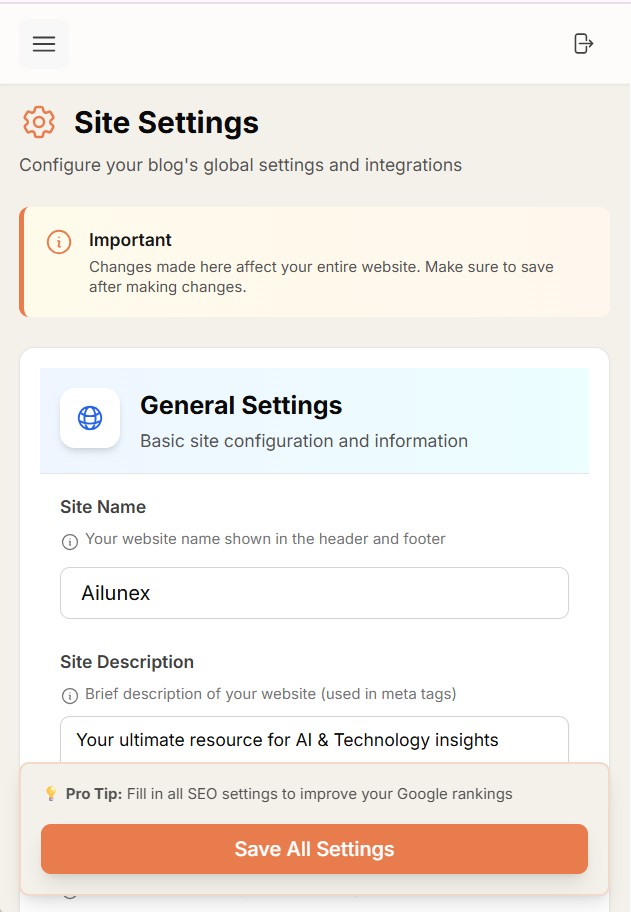631x912 pixels.
Task: Focus the Site Name field containing Ailunex
Action: pos(314,593)
